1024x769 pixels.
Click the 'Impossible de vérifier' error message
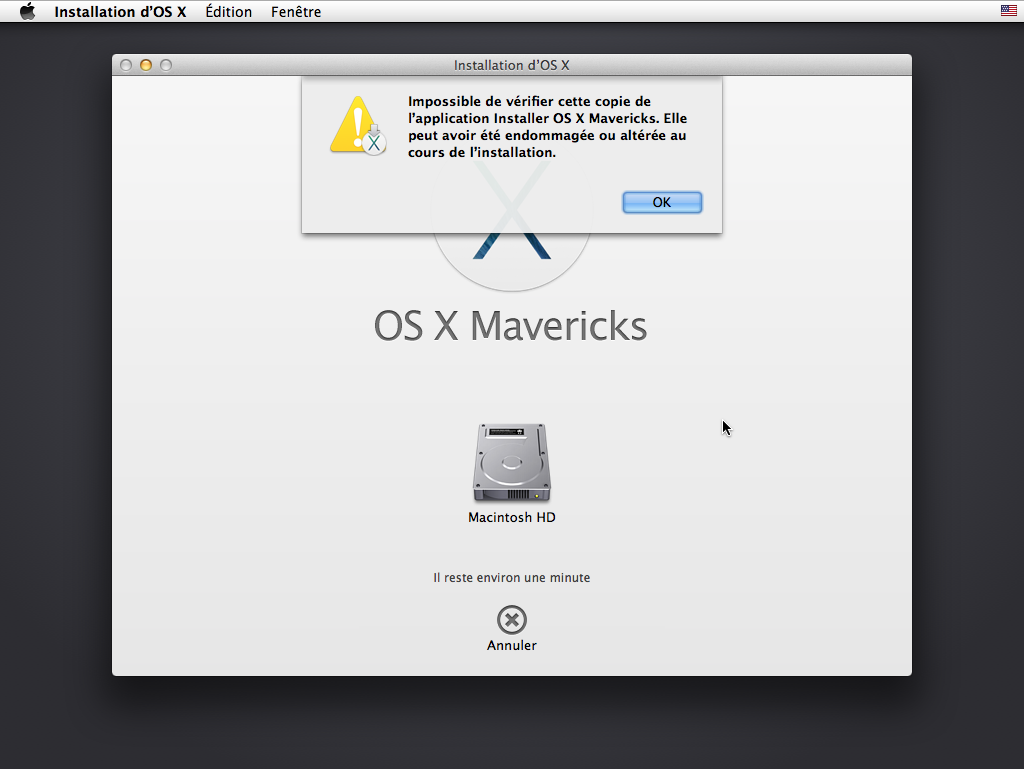[x=547, y=127]
